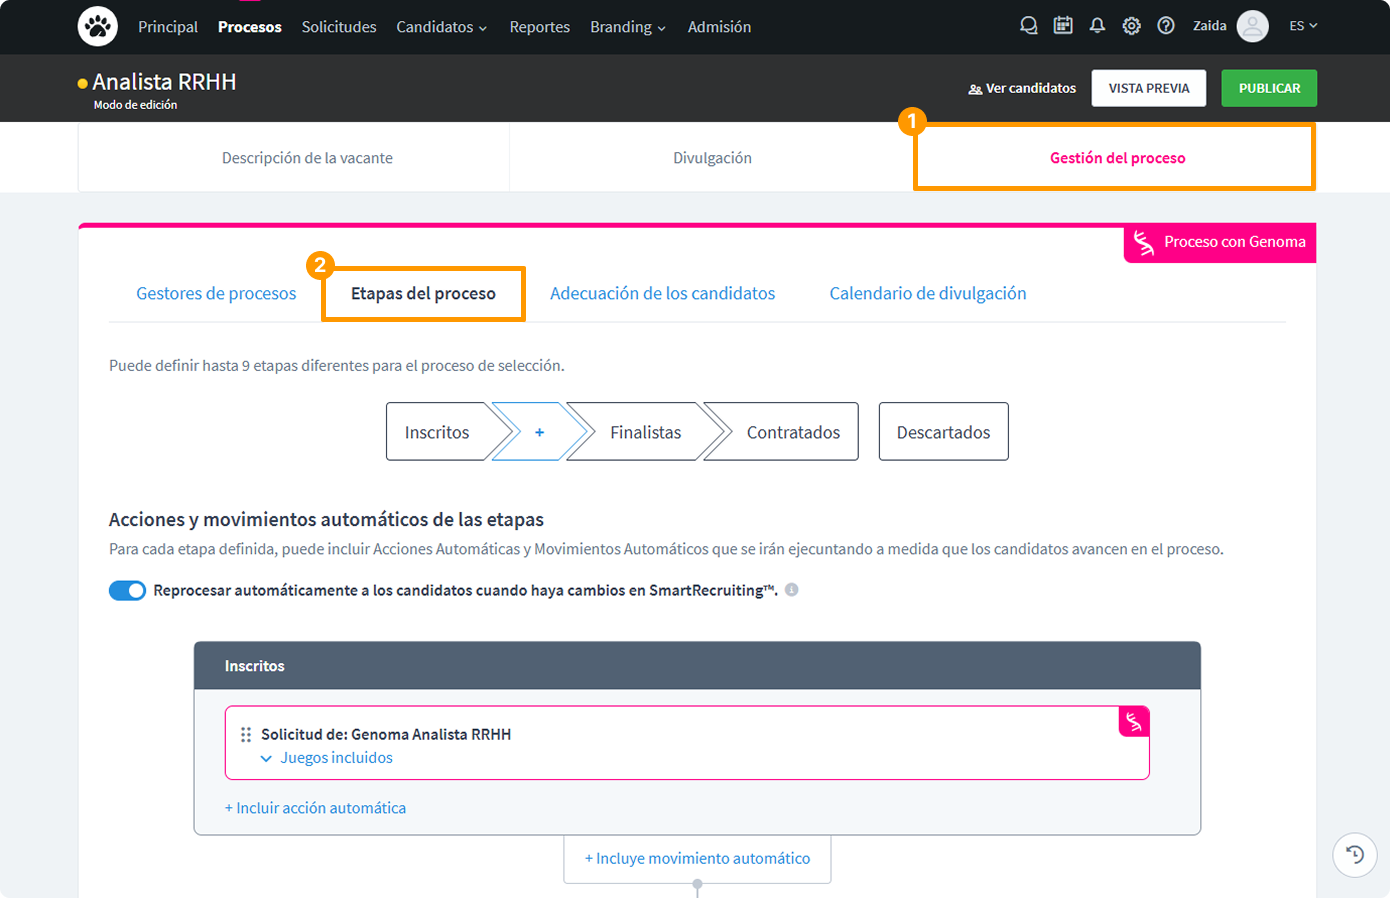
Task: Click the PUBLICAR button
Action: (x=1268, y=88)
